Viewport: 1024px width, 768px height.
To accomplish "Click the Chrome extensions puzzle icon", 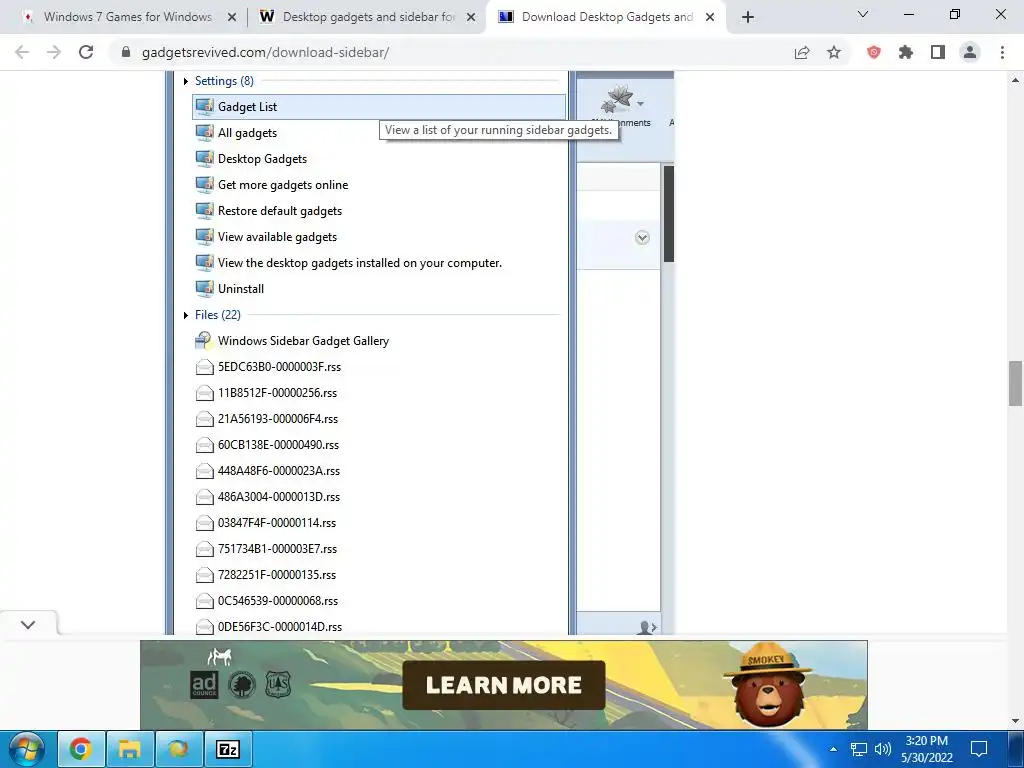I will tap(906, 52).
